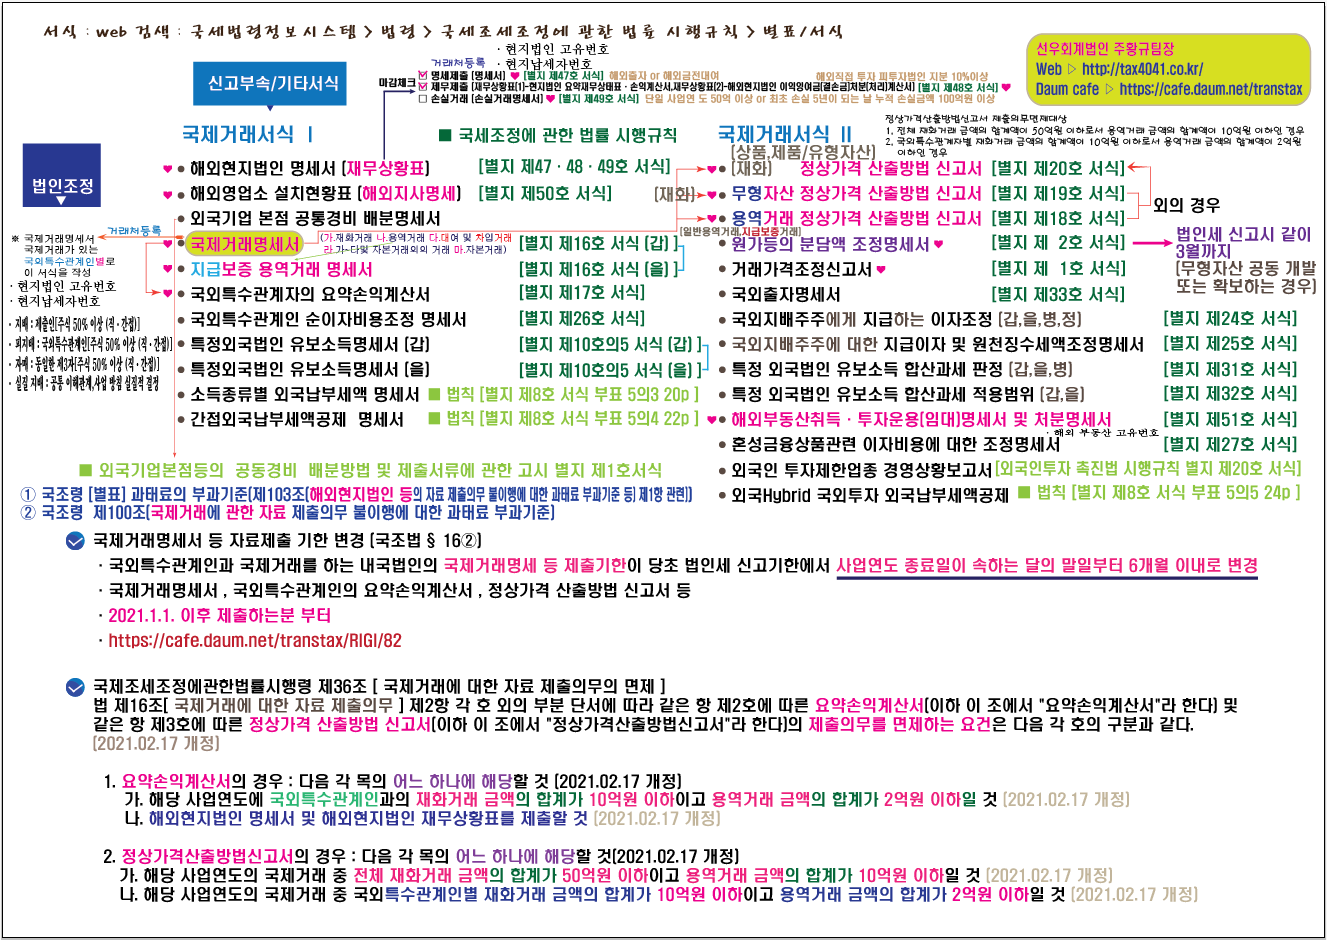1327x940 pixels.
Task: Select the 국제거래서식 Ⅰ heading
Action: pyautogui.click(x=248, y=134)
